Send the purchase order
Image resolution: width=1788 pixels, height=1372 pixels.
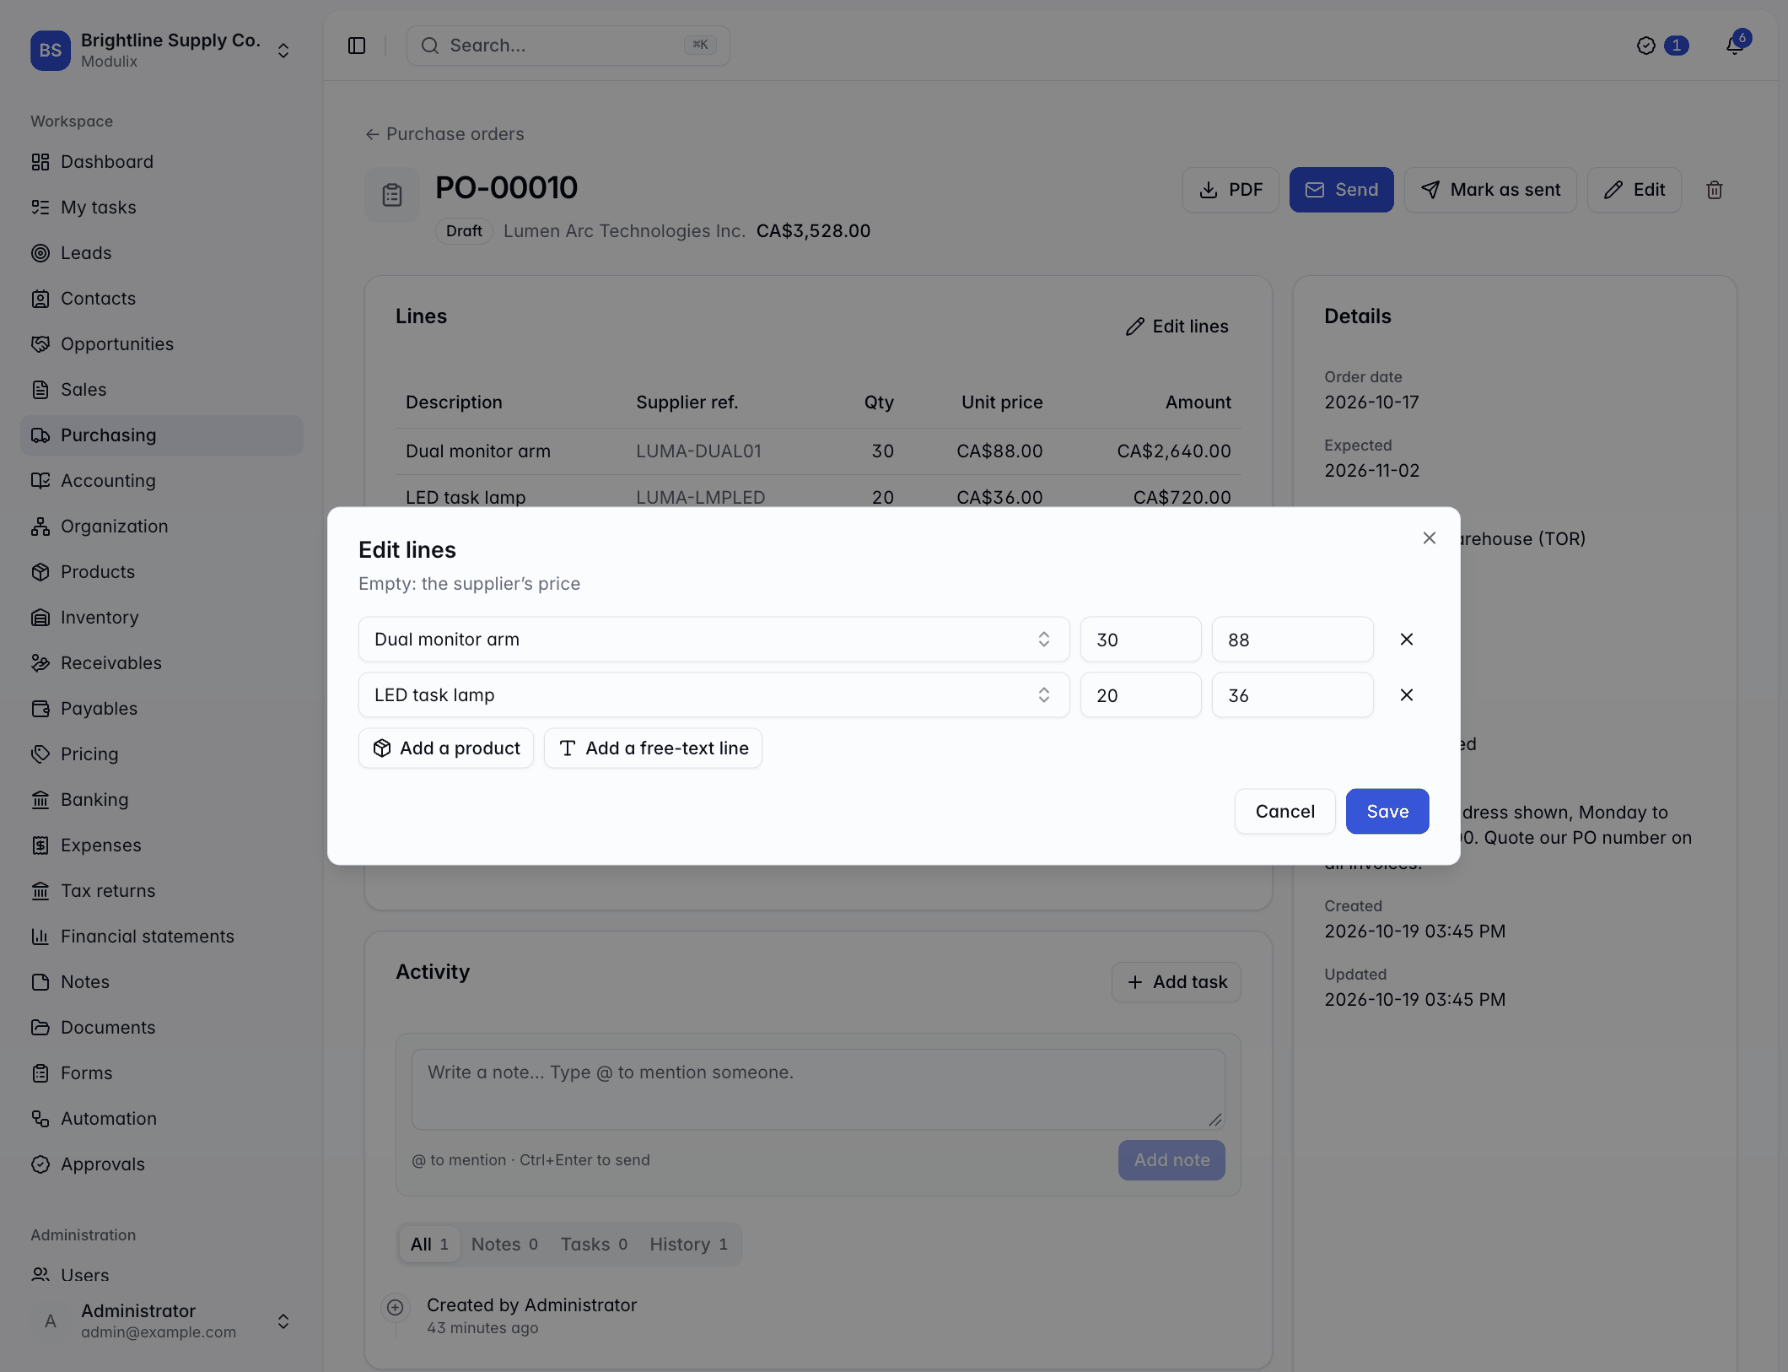[1341, 190]
